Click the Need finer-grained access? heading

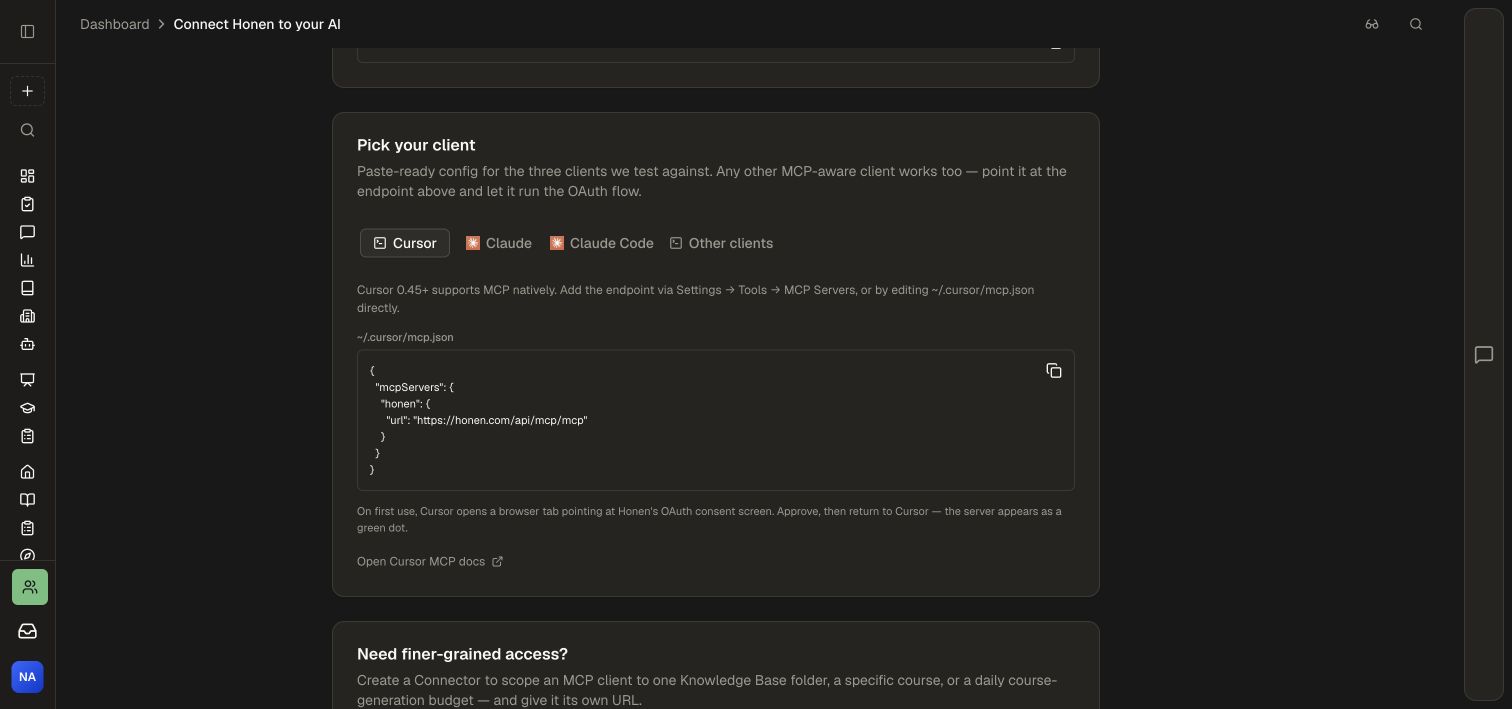pos(462,654)
